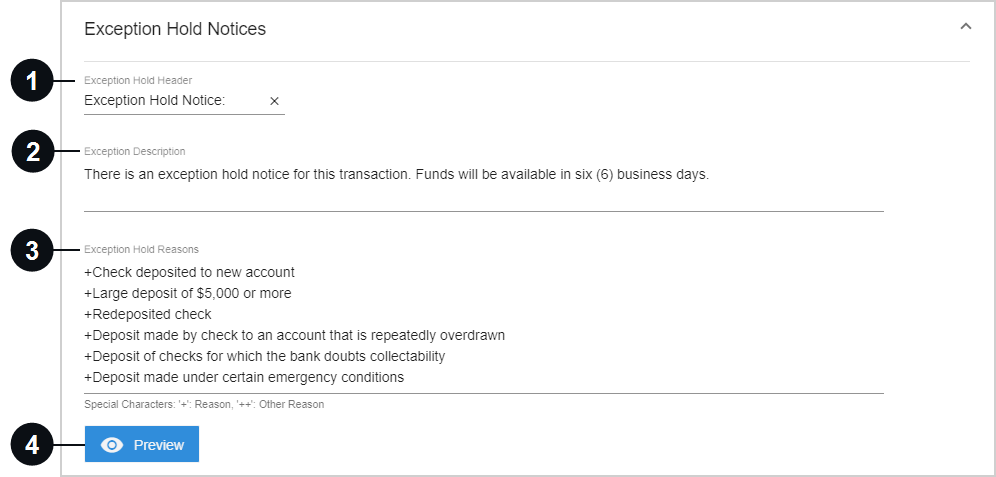Click the repeatedly overdrawn reason line

294,335
